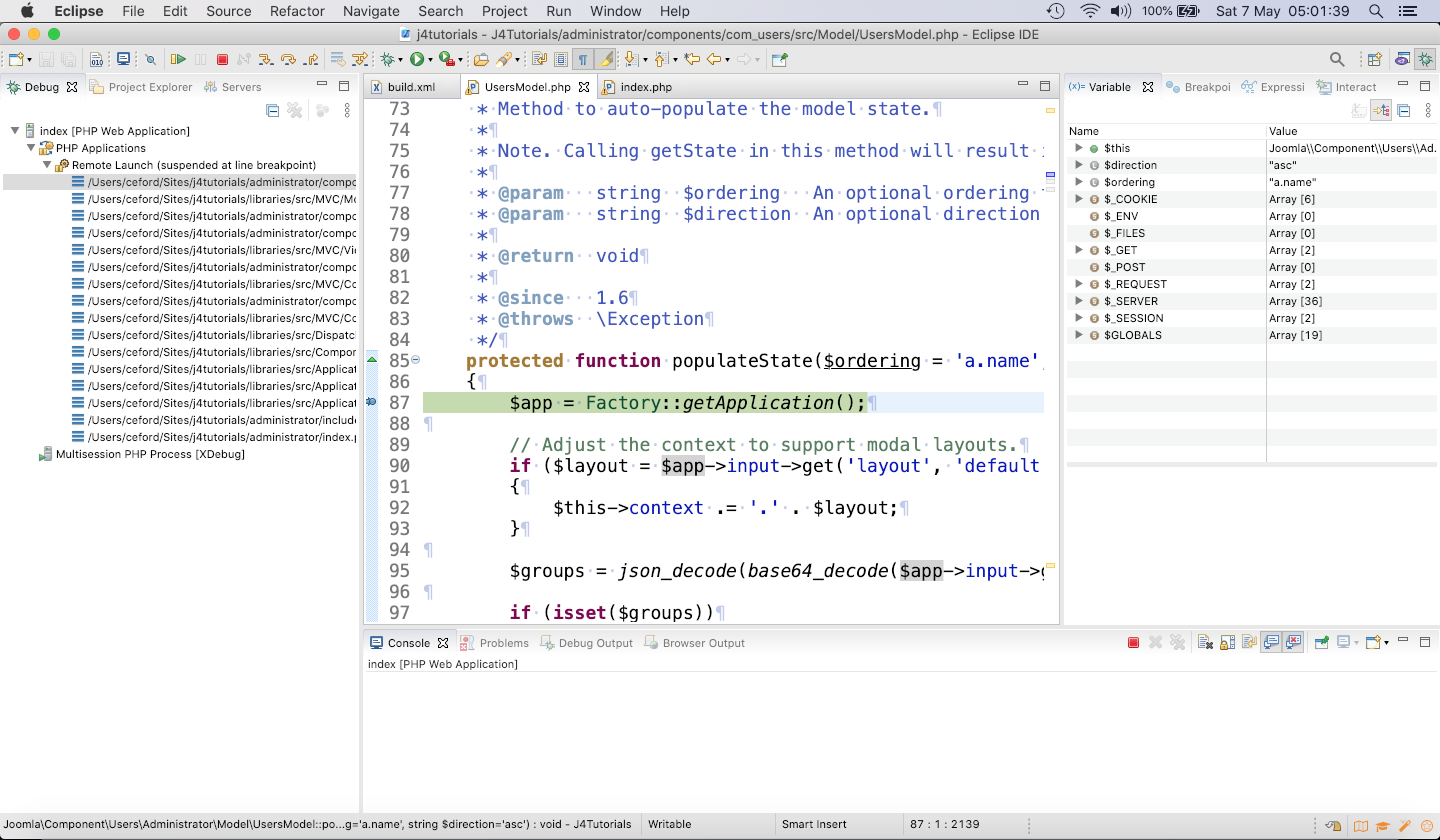The image size is (1440, 840).
Task: Toggle Block Selection Mode in the toolbar
Action: coord(561,60)
